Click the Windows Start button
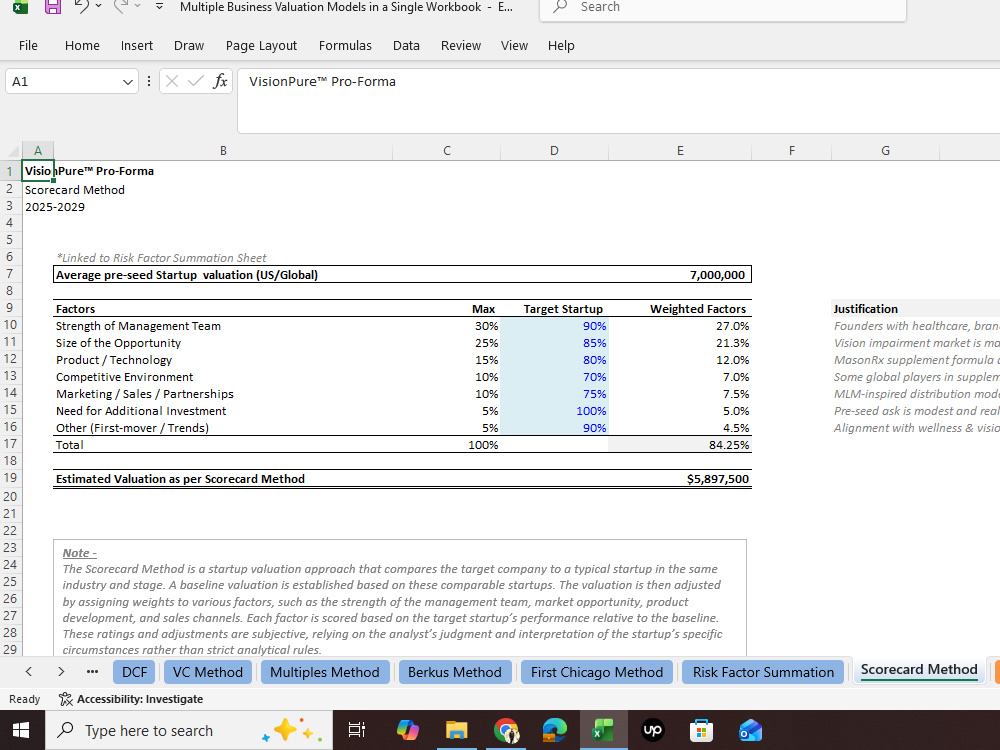 pos(21,730)
